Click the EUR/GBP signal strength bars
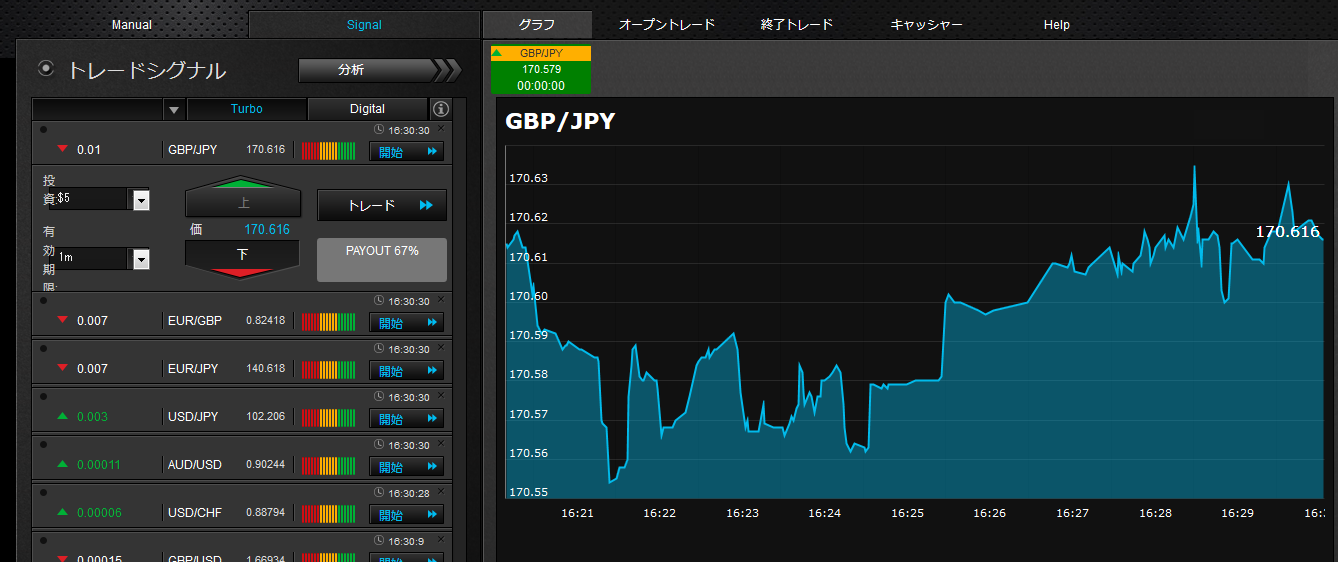1338x562 pixels. coord(328,322)
